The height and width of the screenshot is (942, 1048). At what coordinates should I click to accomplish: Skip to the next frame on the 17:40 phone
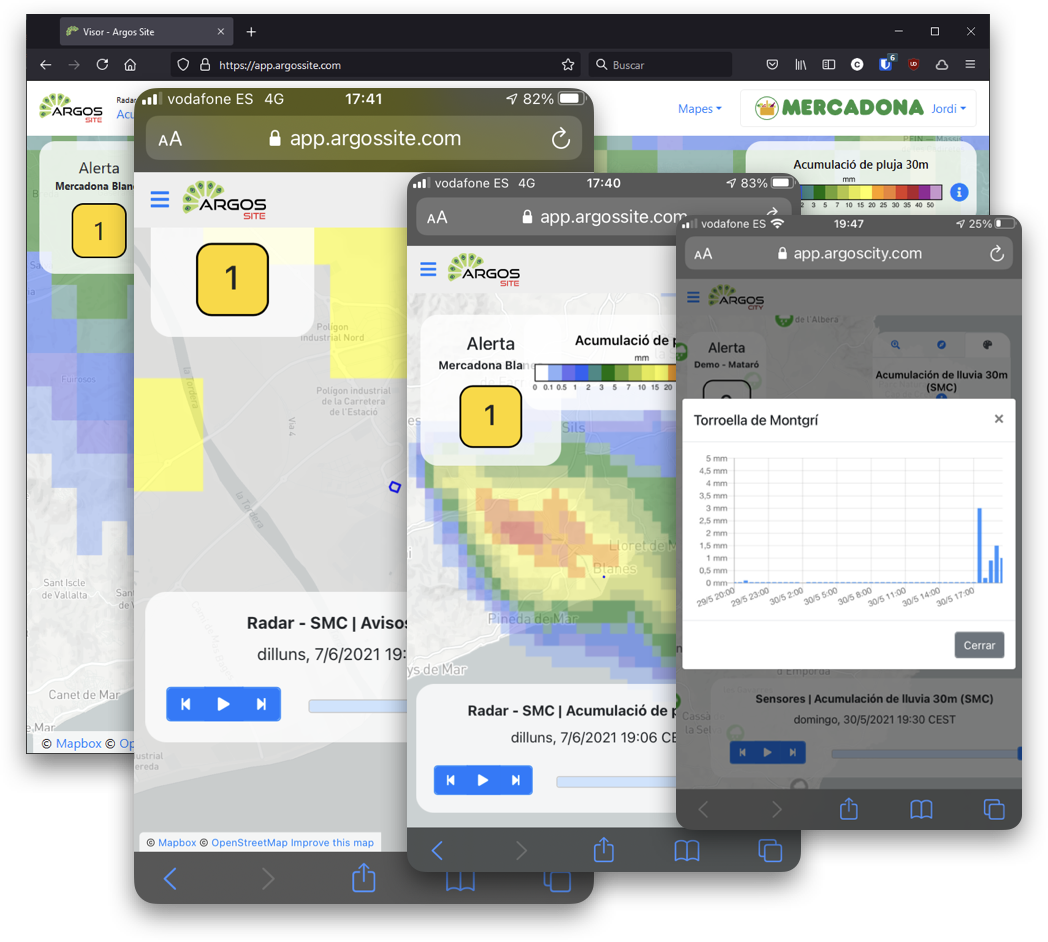[515, 780]
